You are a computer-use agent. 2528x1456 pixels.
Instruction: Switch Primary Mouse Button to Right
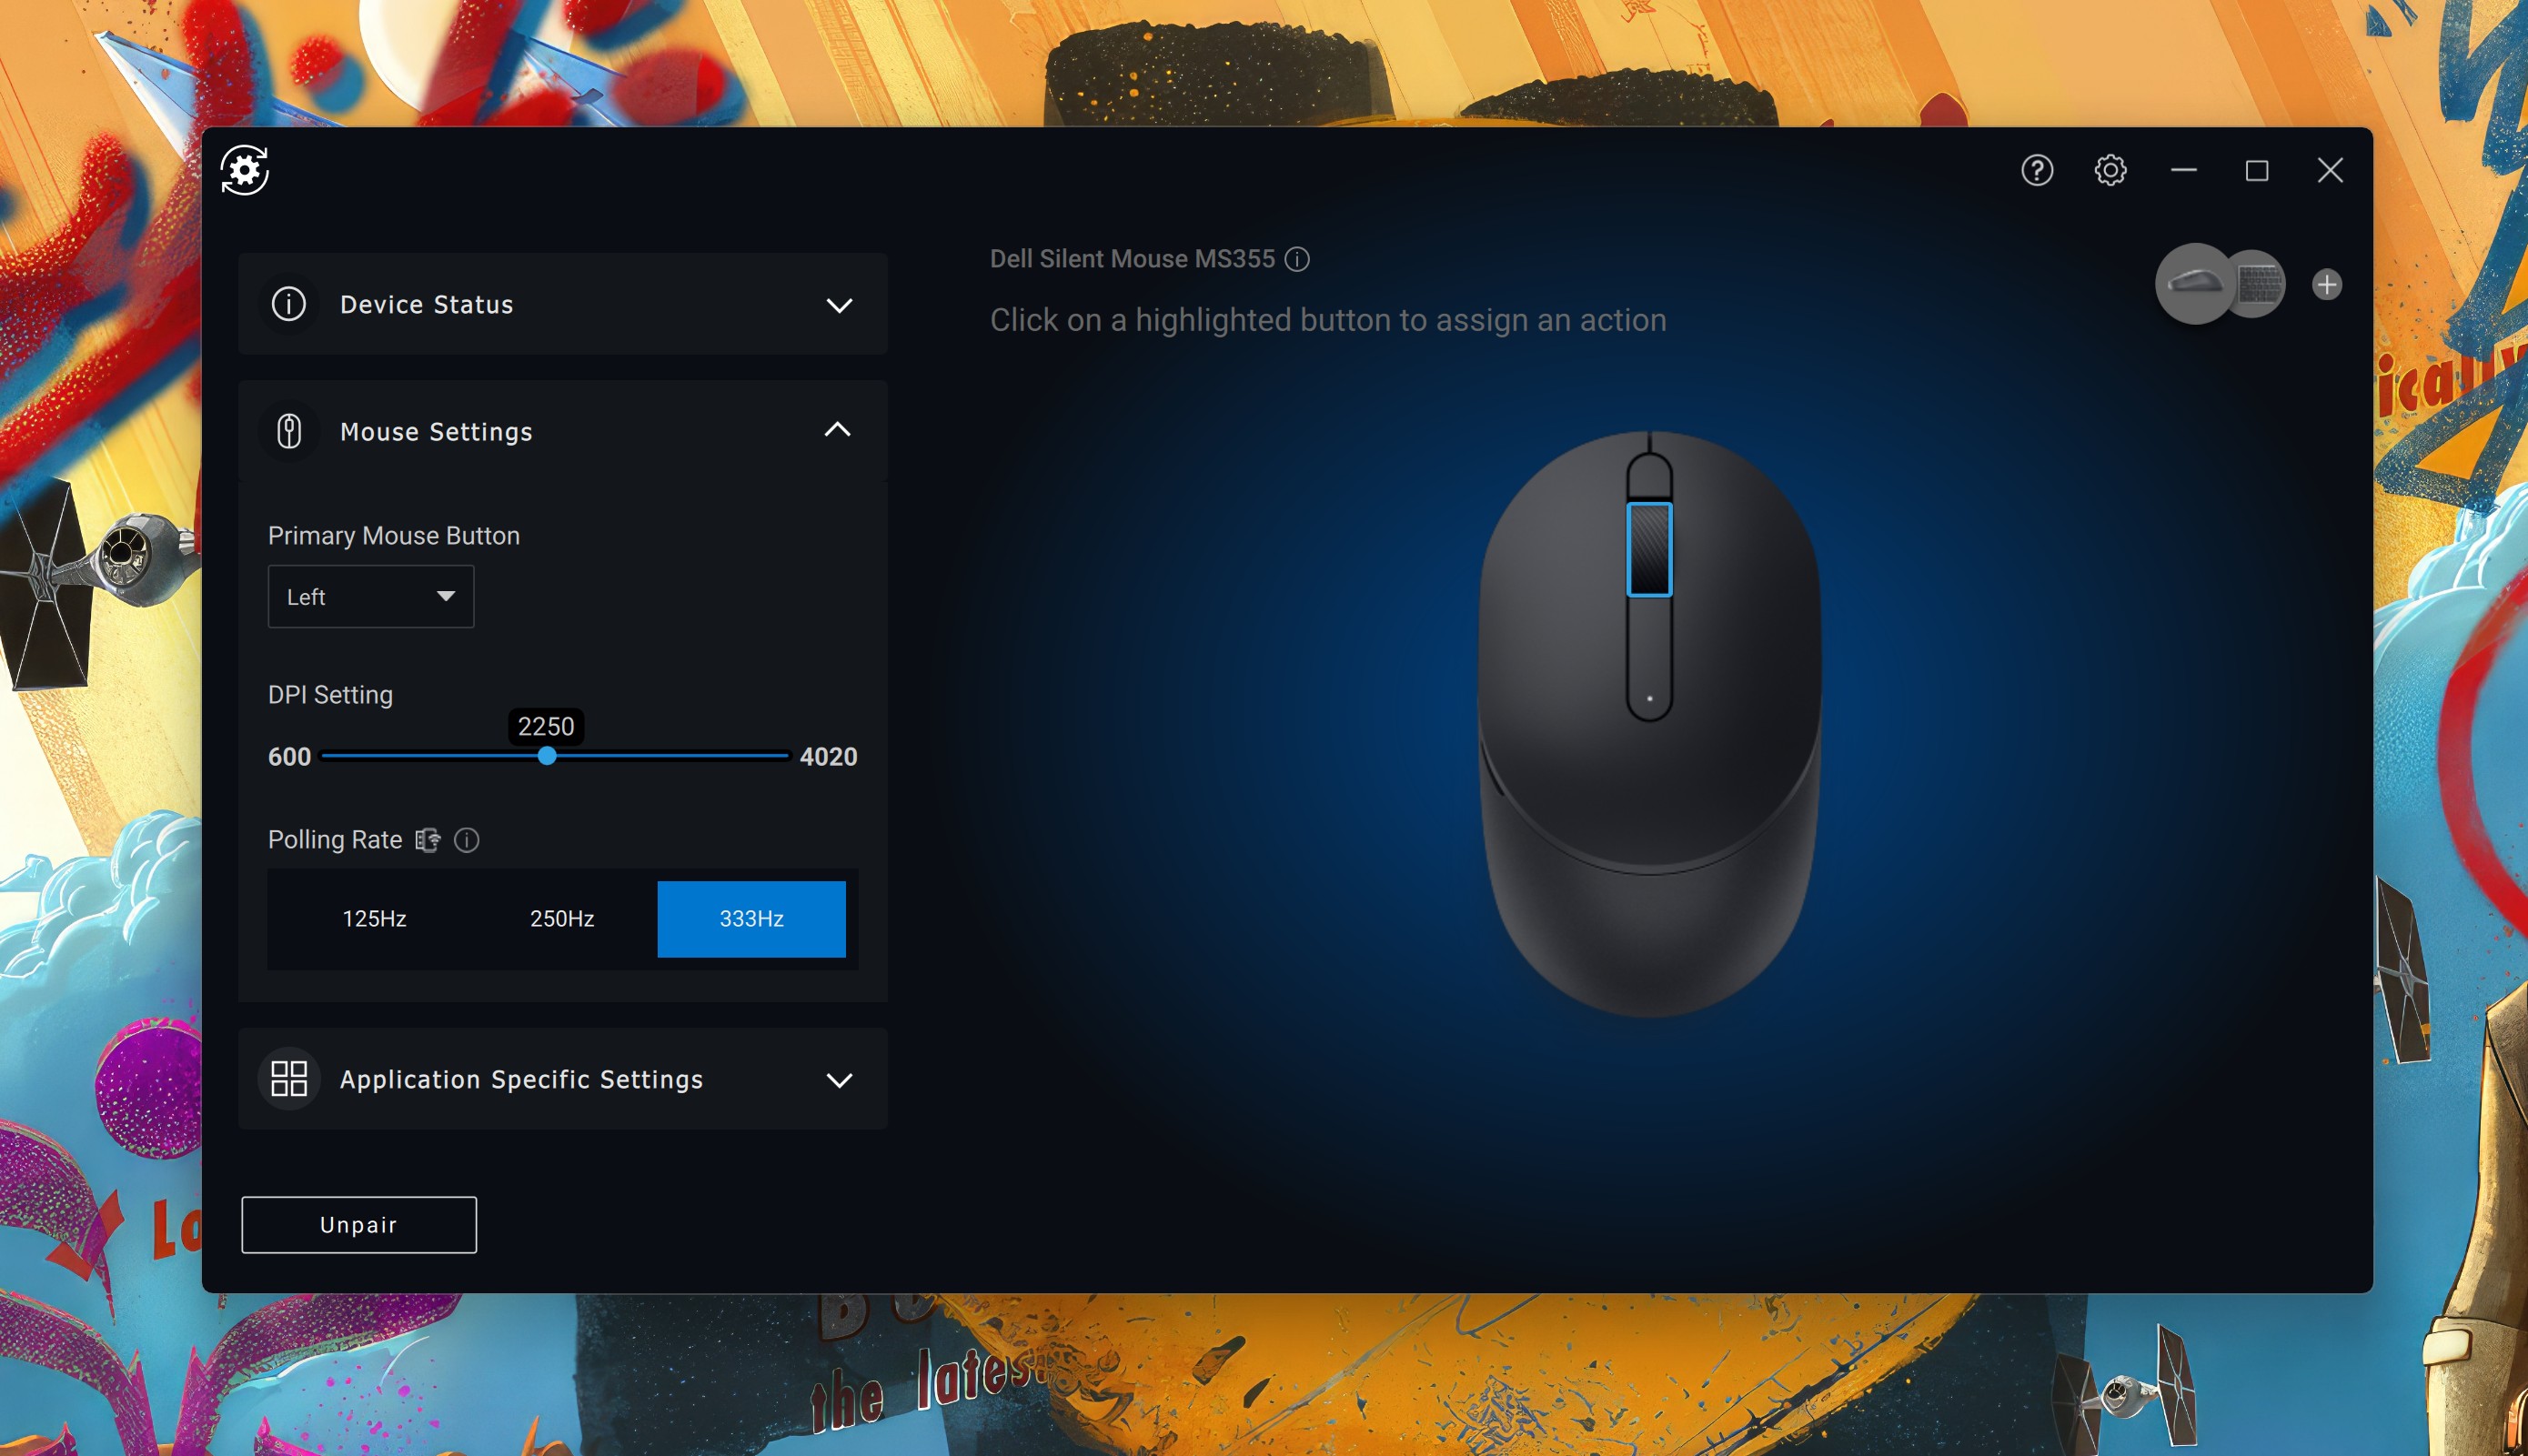click(370, 596)
